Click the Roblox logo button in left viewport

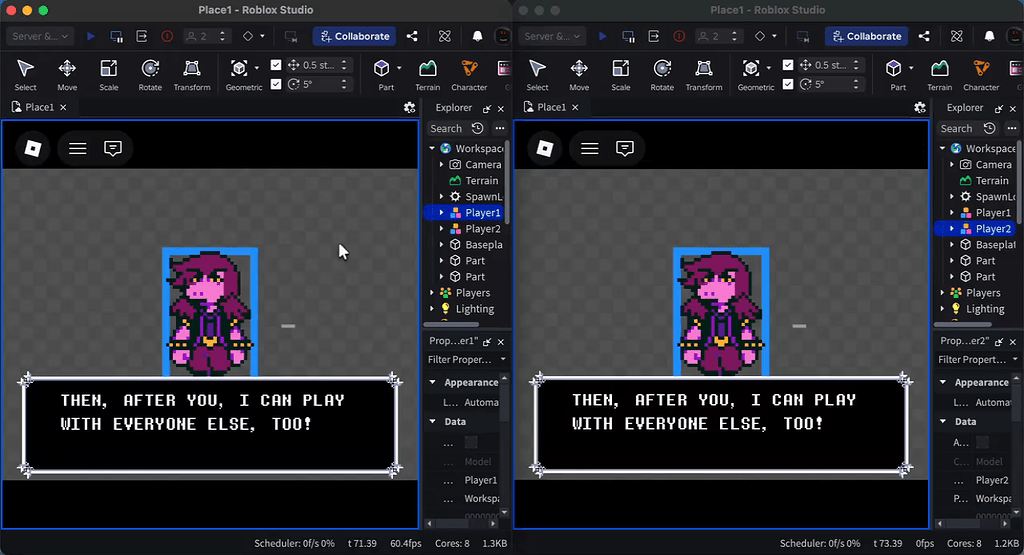pyautogui.click(x=33, y=149)
